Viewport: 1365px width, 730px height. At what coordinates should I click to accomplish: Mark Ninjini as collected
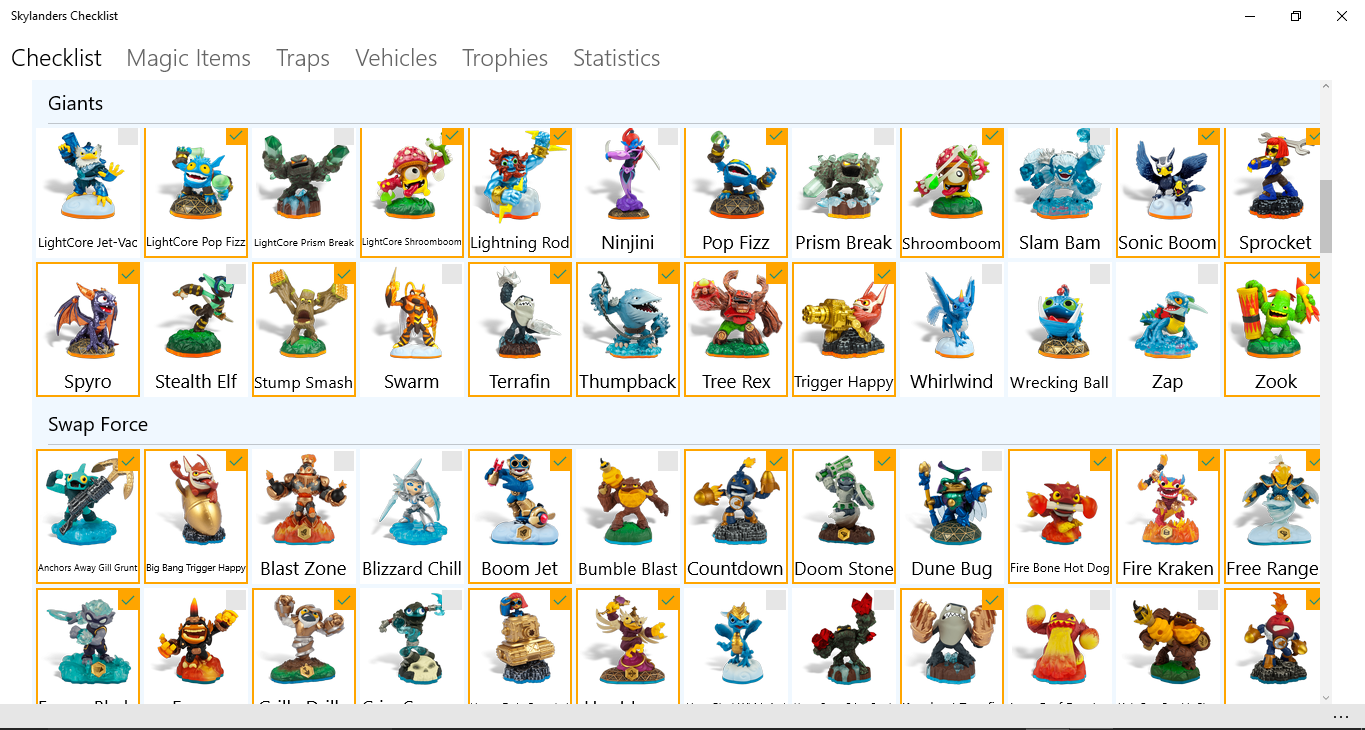tap(668, 135)
